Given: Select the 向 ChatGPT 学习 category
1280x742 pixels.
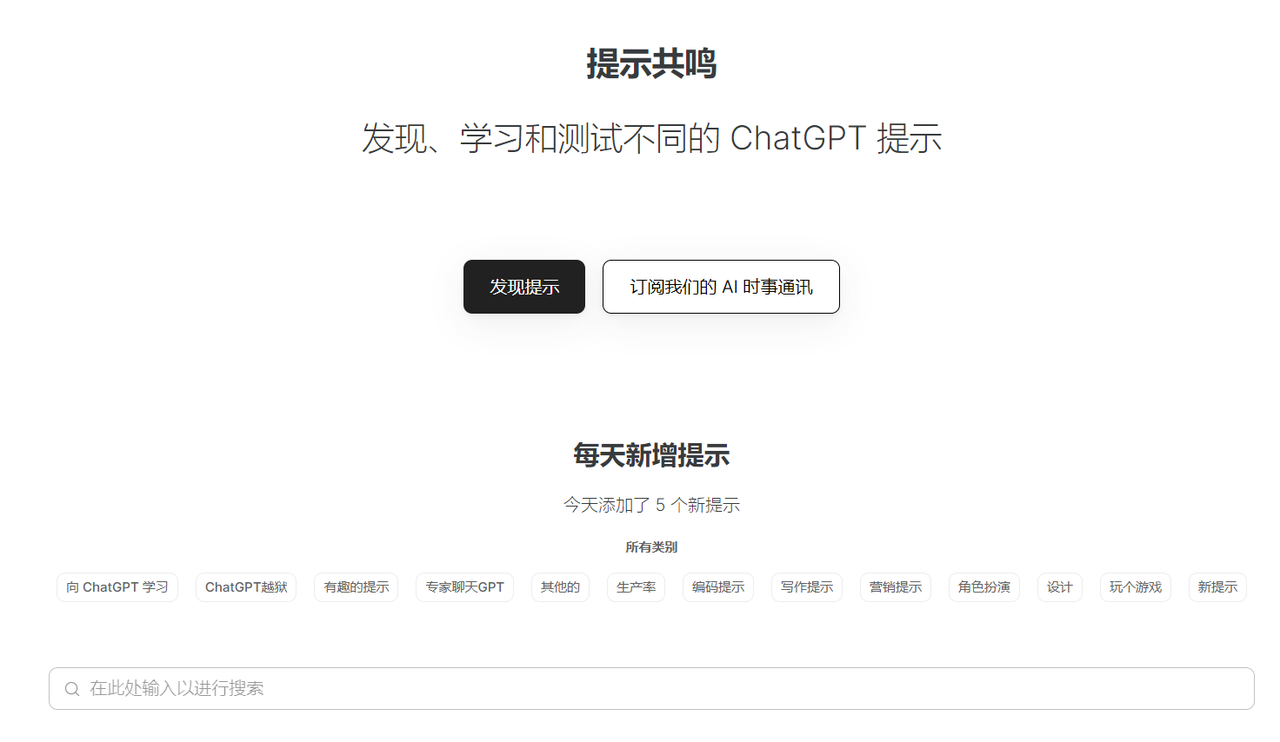Looking at the screenshot, I should click(x=117, y=587).
